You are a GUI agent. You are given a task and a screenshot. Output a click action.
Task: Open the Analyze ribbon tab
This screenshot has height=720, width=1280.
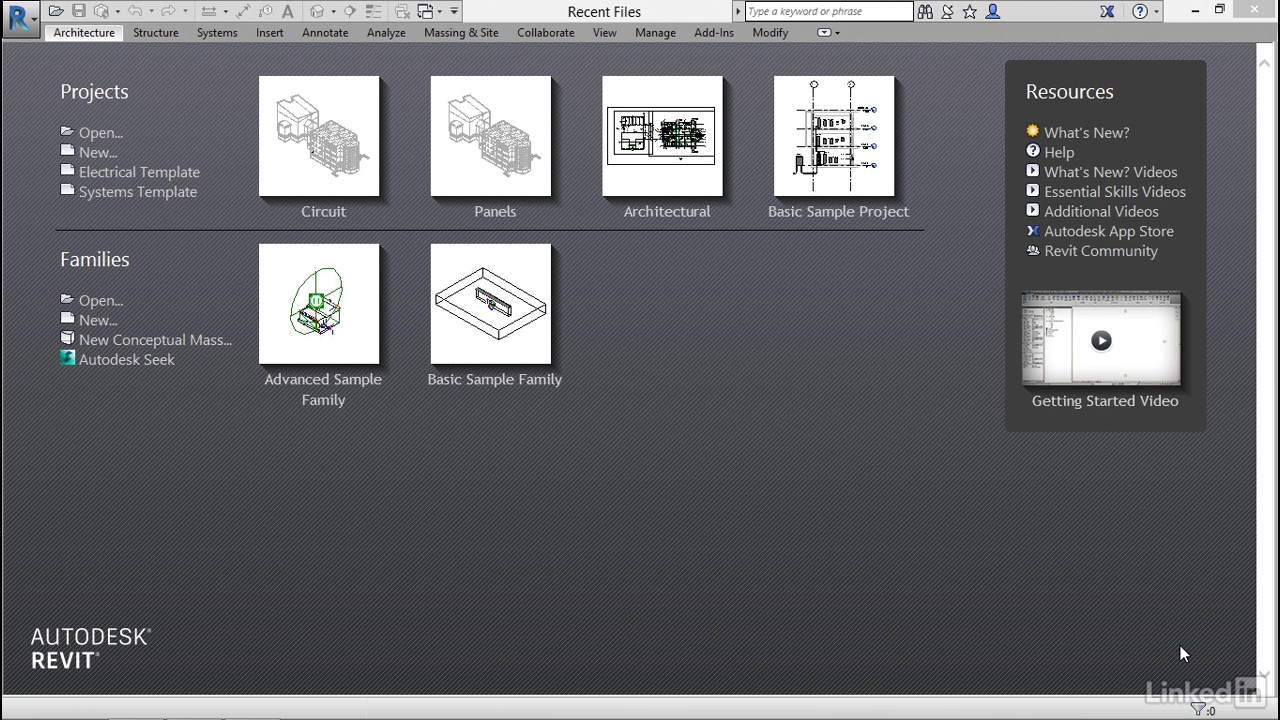coord(386,33)
